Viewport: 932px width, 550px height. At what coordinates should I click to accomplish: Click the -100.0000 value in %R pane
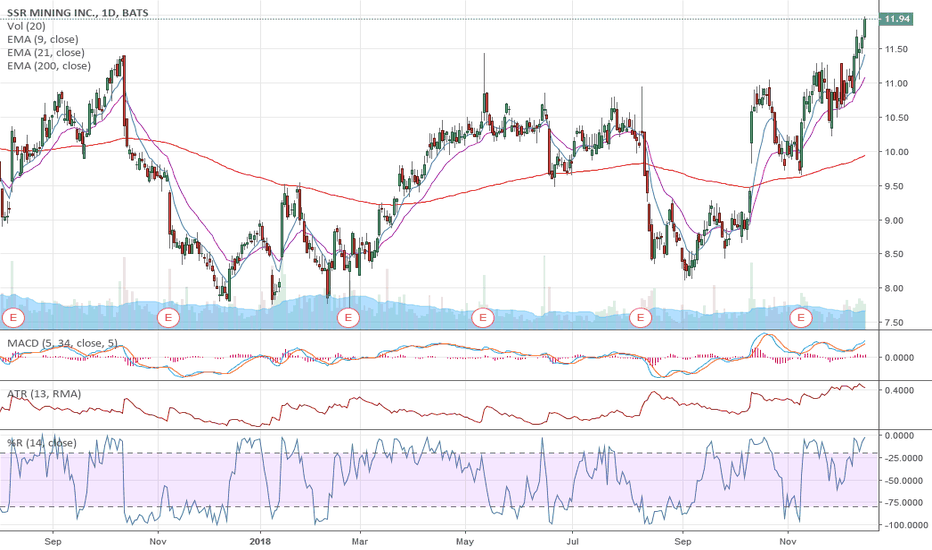(906, 526)
